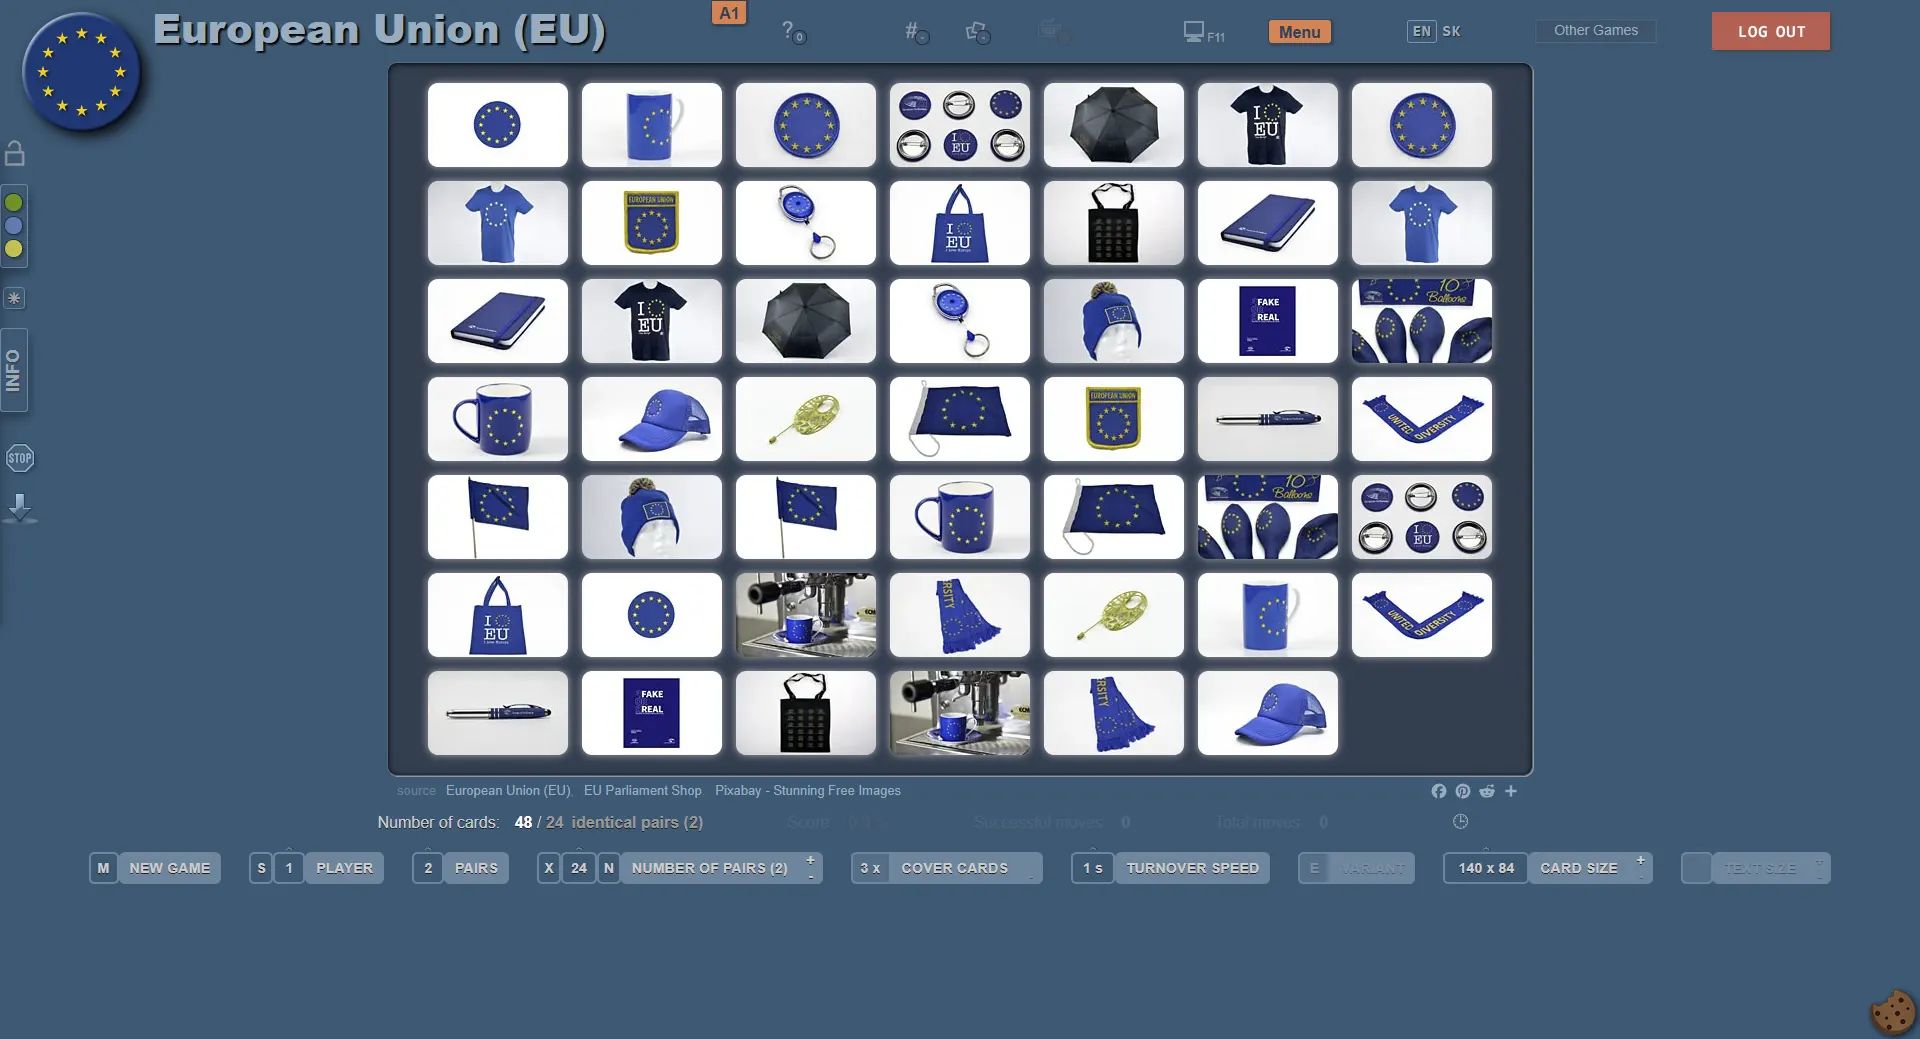Click the STOP sign icon

point(19,458)
